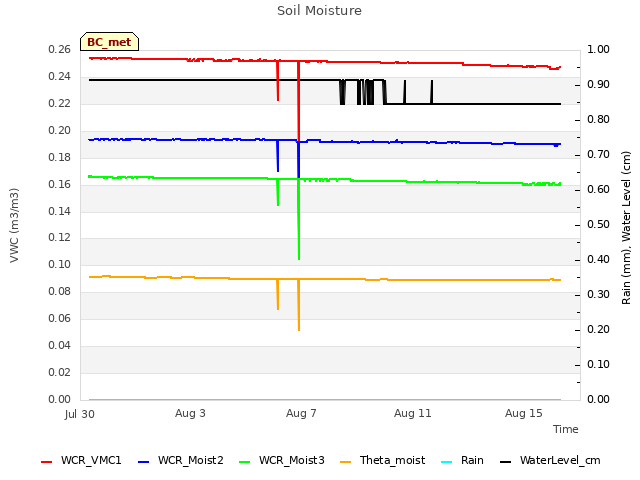Click the green WCR_Moist3 legend color marker
Viewport: 640px width, 480px height.
coord(244,462)
